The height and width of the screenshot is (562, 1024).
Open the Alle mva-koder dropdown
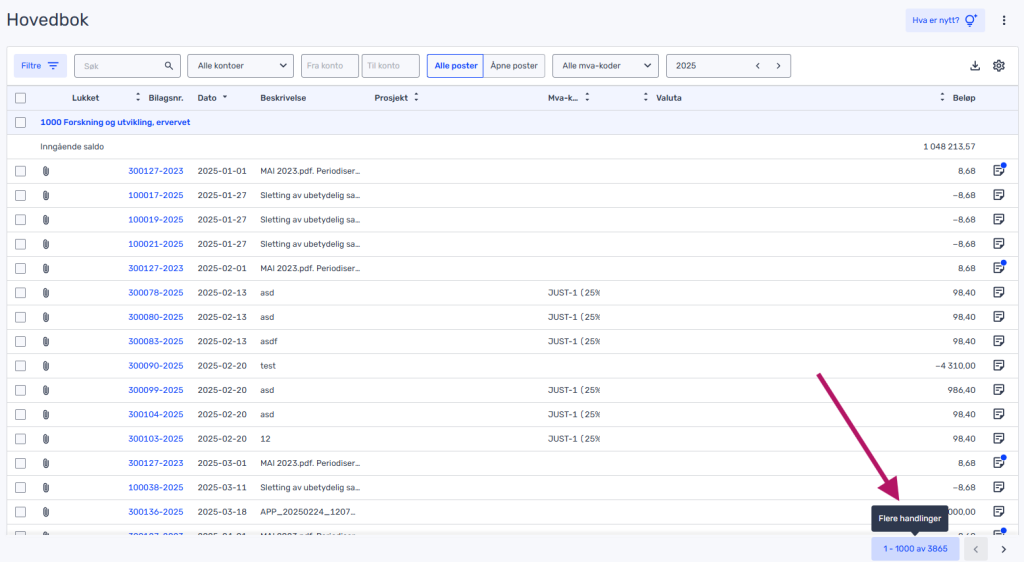[x=605, y=66]
